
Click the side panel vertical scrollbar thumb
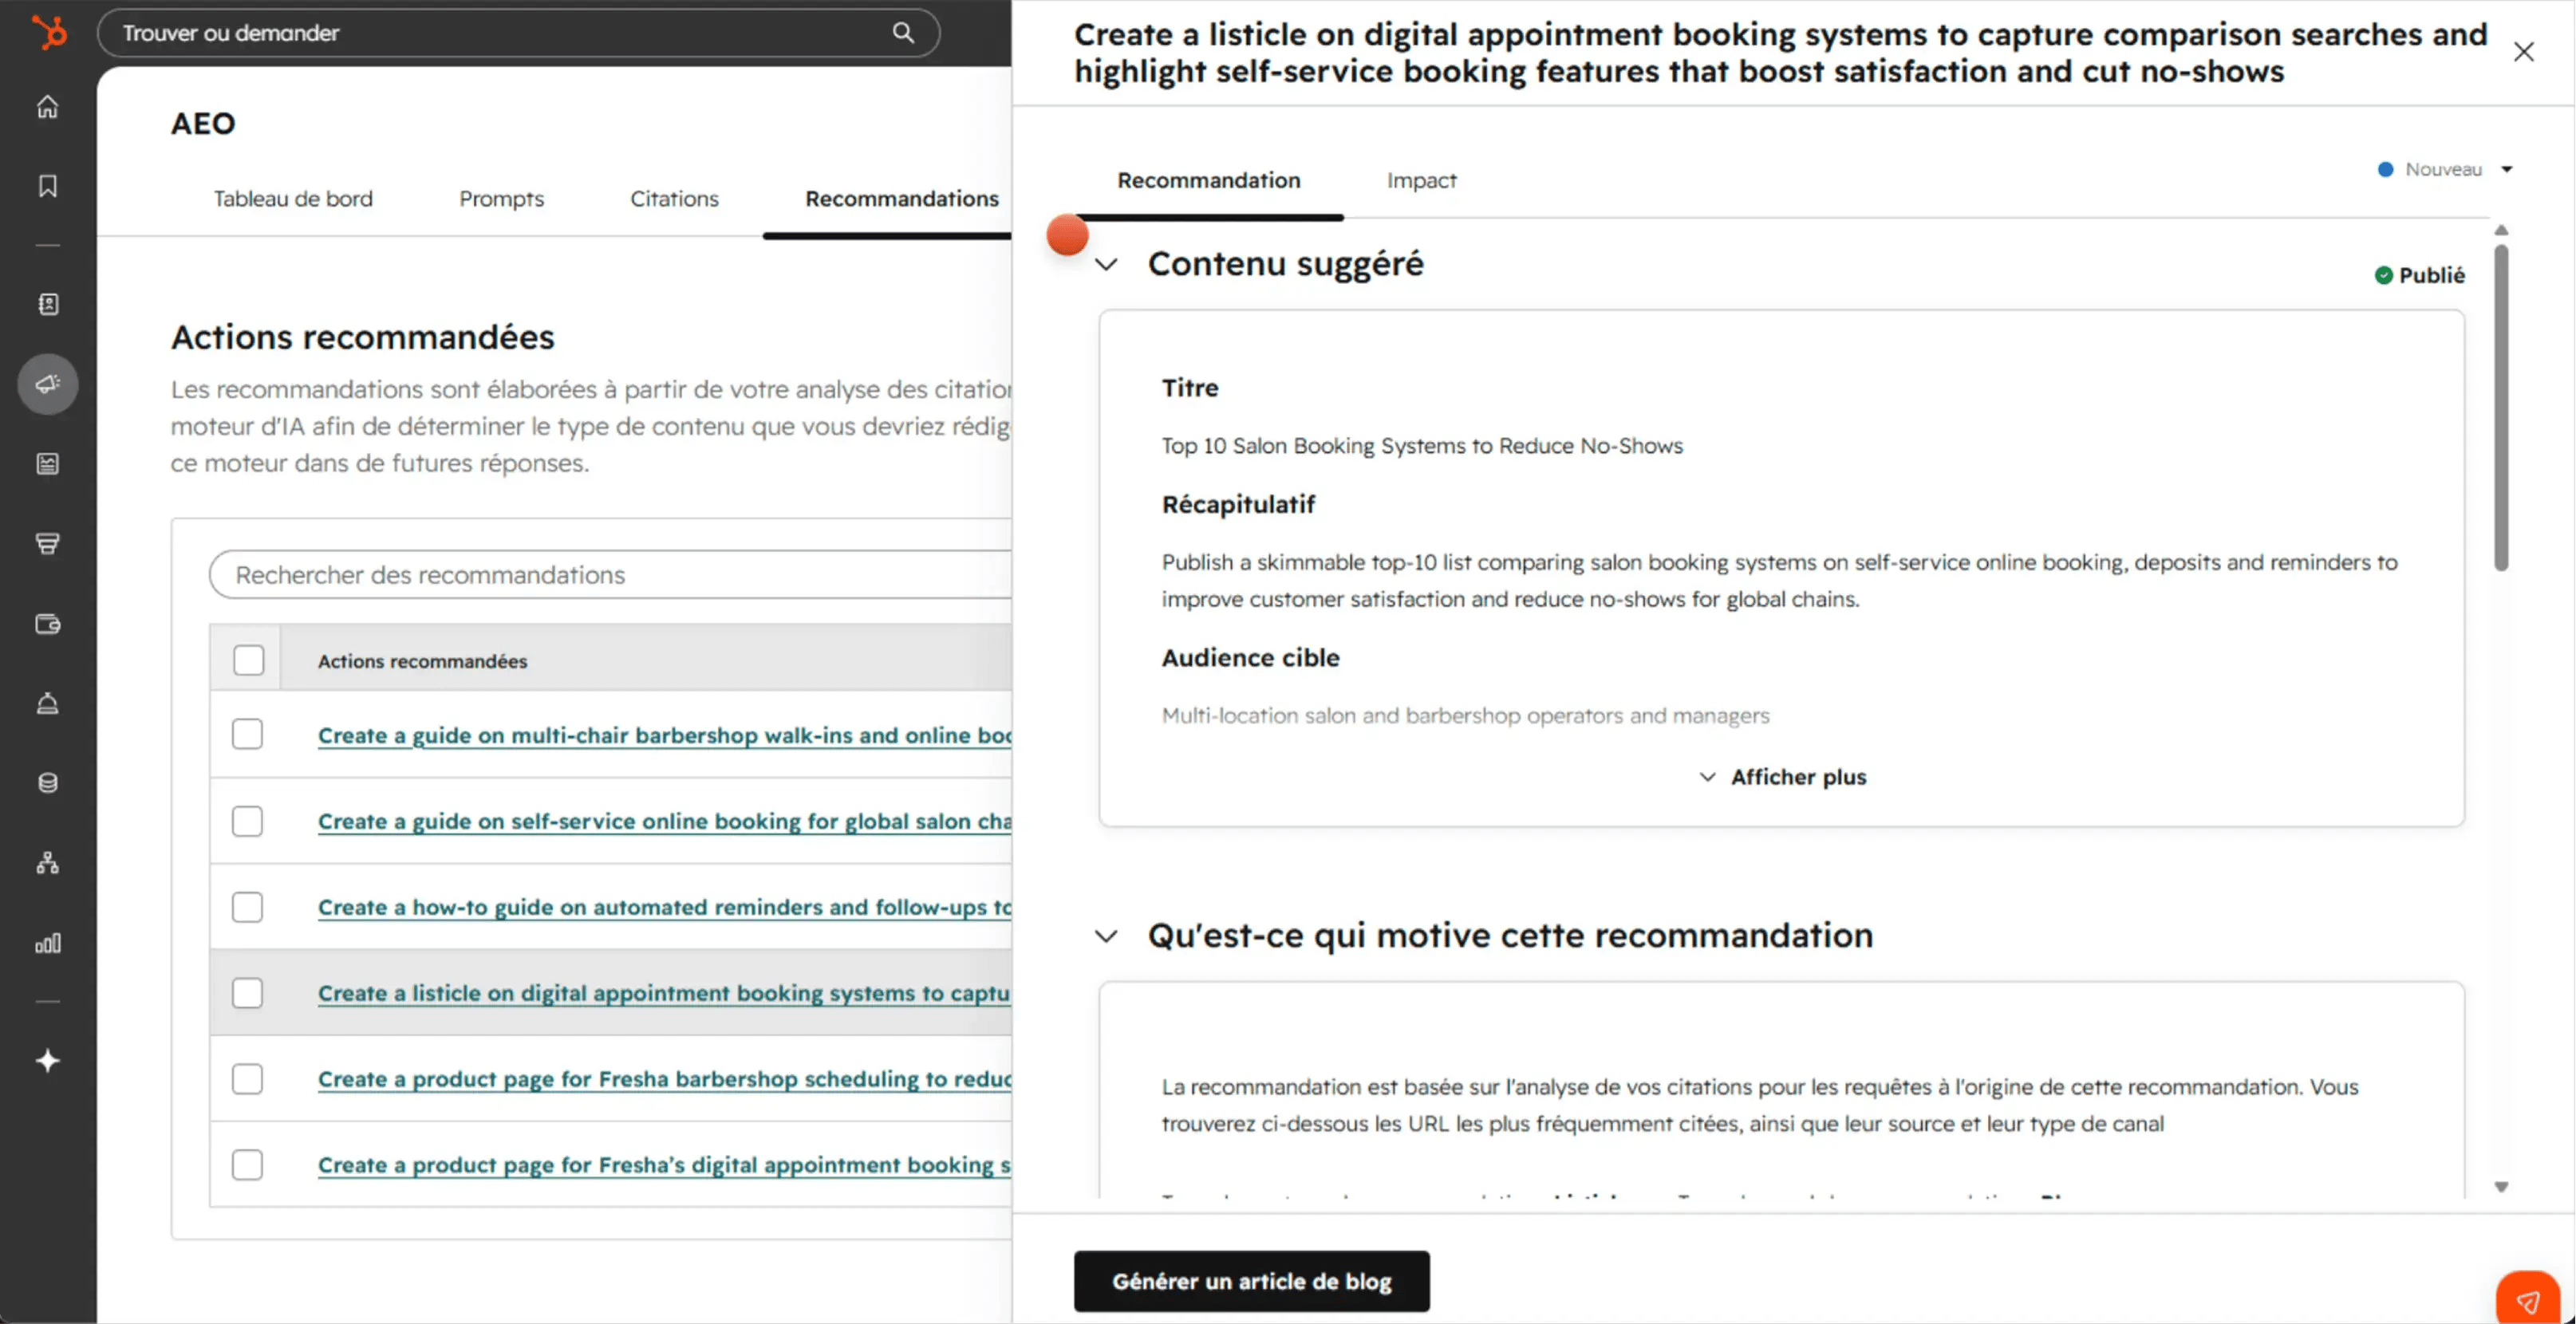2501,408
